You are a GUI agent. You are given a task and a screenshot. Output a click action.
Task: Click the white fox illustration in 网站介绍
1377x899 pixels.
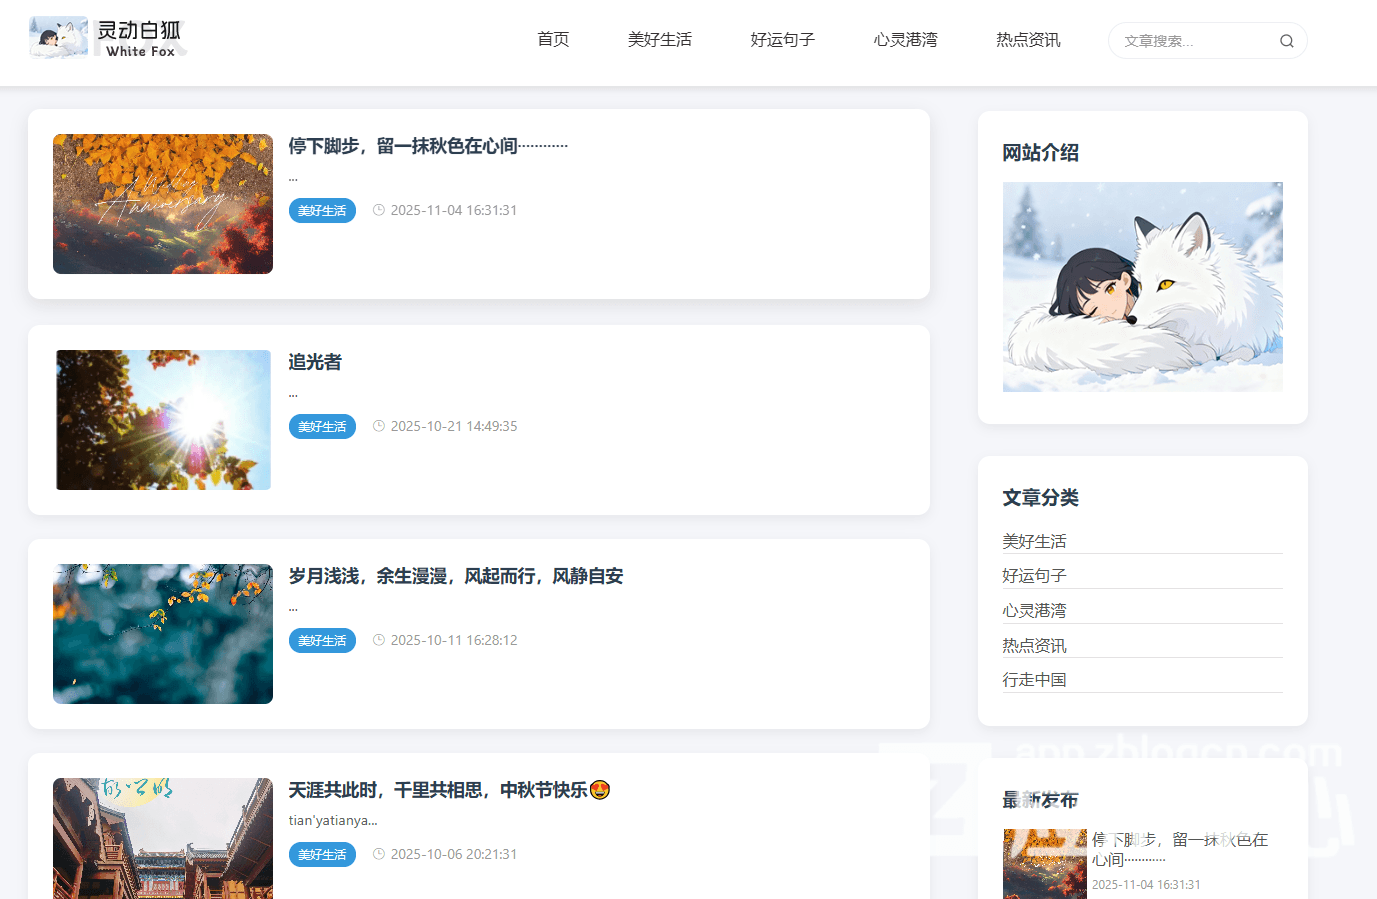1142,287
